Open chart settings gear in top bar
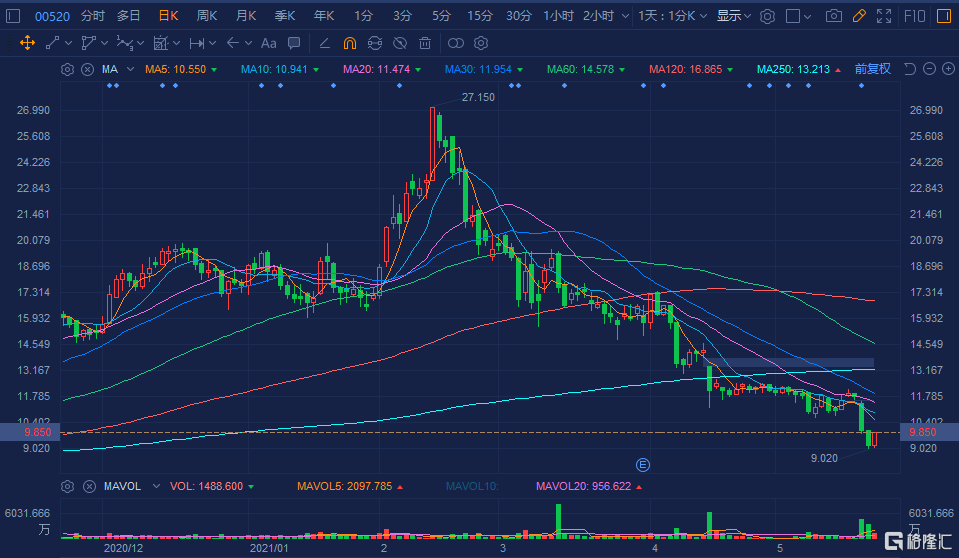 tap(767, 16)
